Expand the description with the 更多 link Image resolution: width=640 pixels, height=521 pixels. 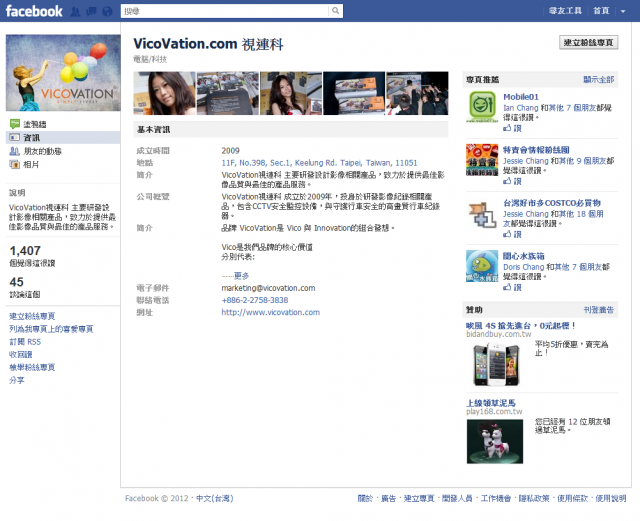(x=241, y=276)
